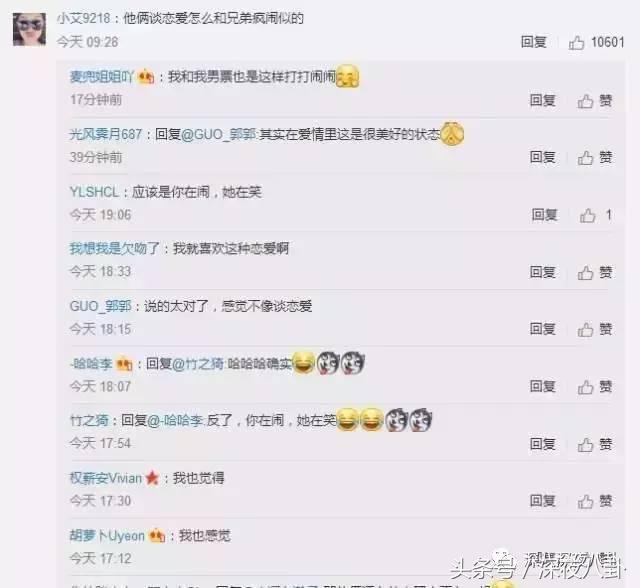Screen dimensions: 640x588
Task: Open 小艾9218 username link
Action: (83, 18)
